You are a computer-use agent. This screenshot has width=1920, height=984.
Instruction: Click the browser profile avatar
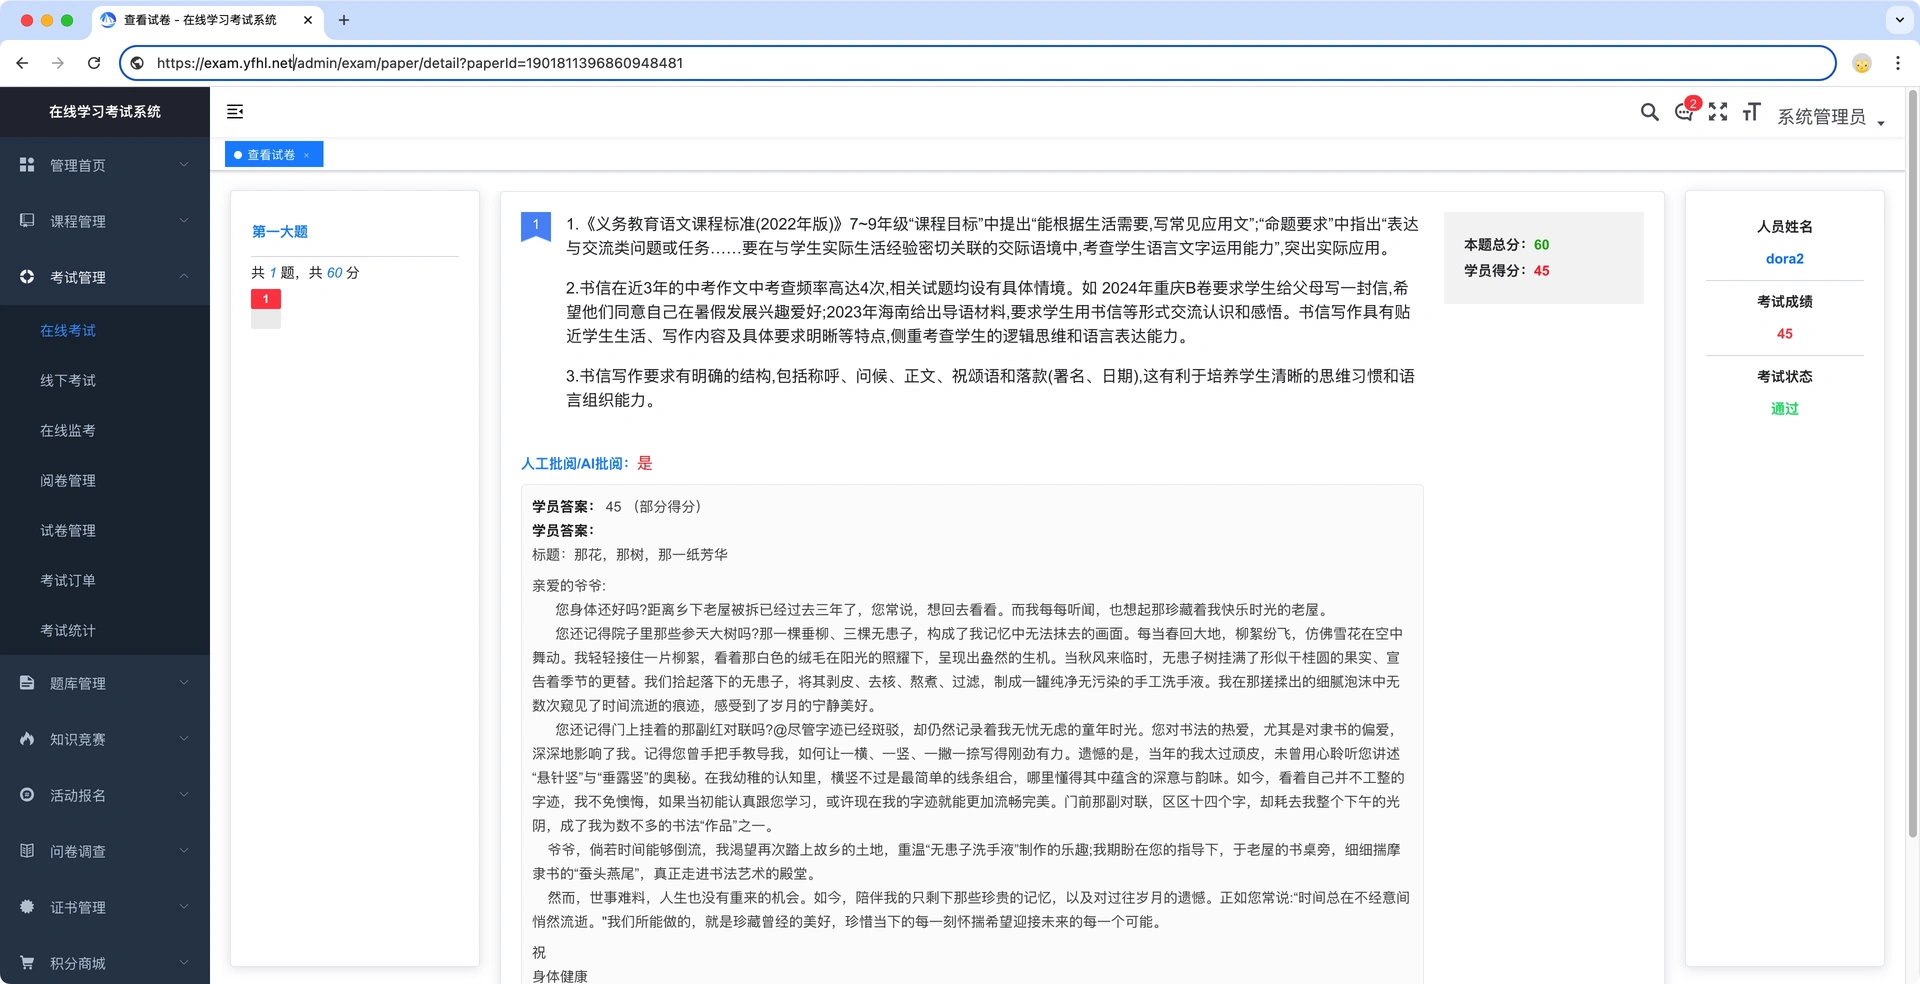[x=1862, y=63]
